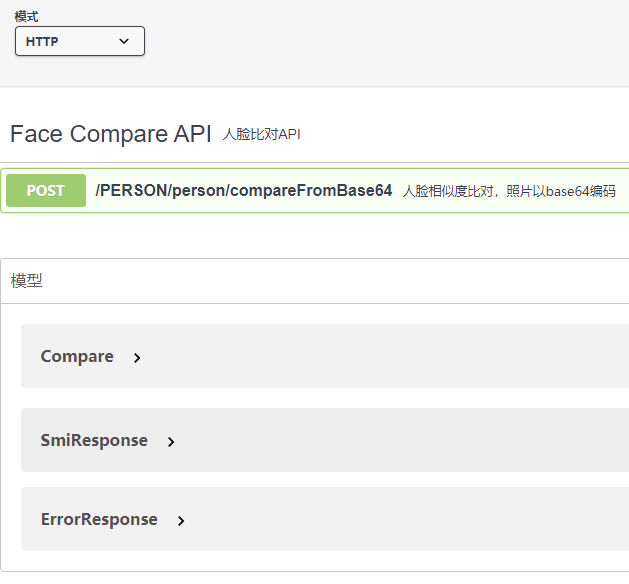629x584 pixels.
Task: Click the chevron next to SmiResponse
Action: [171, 442]
